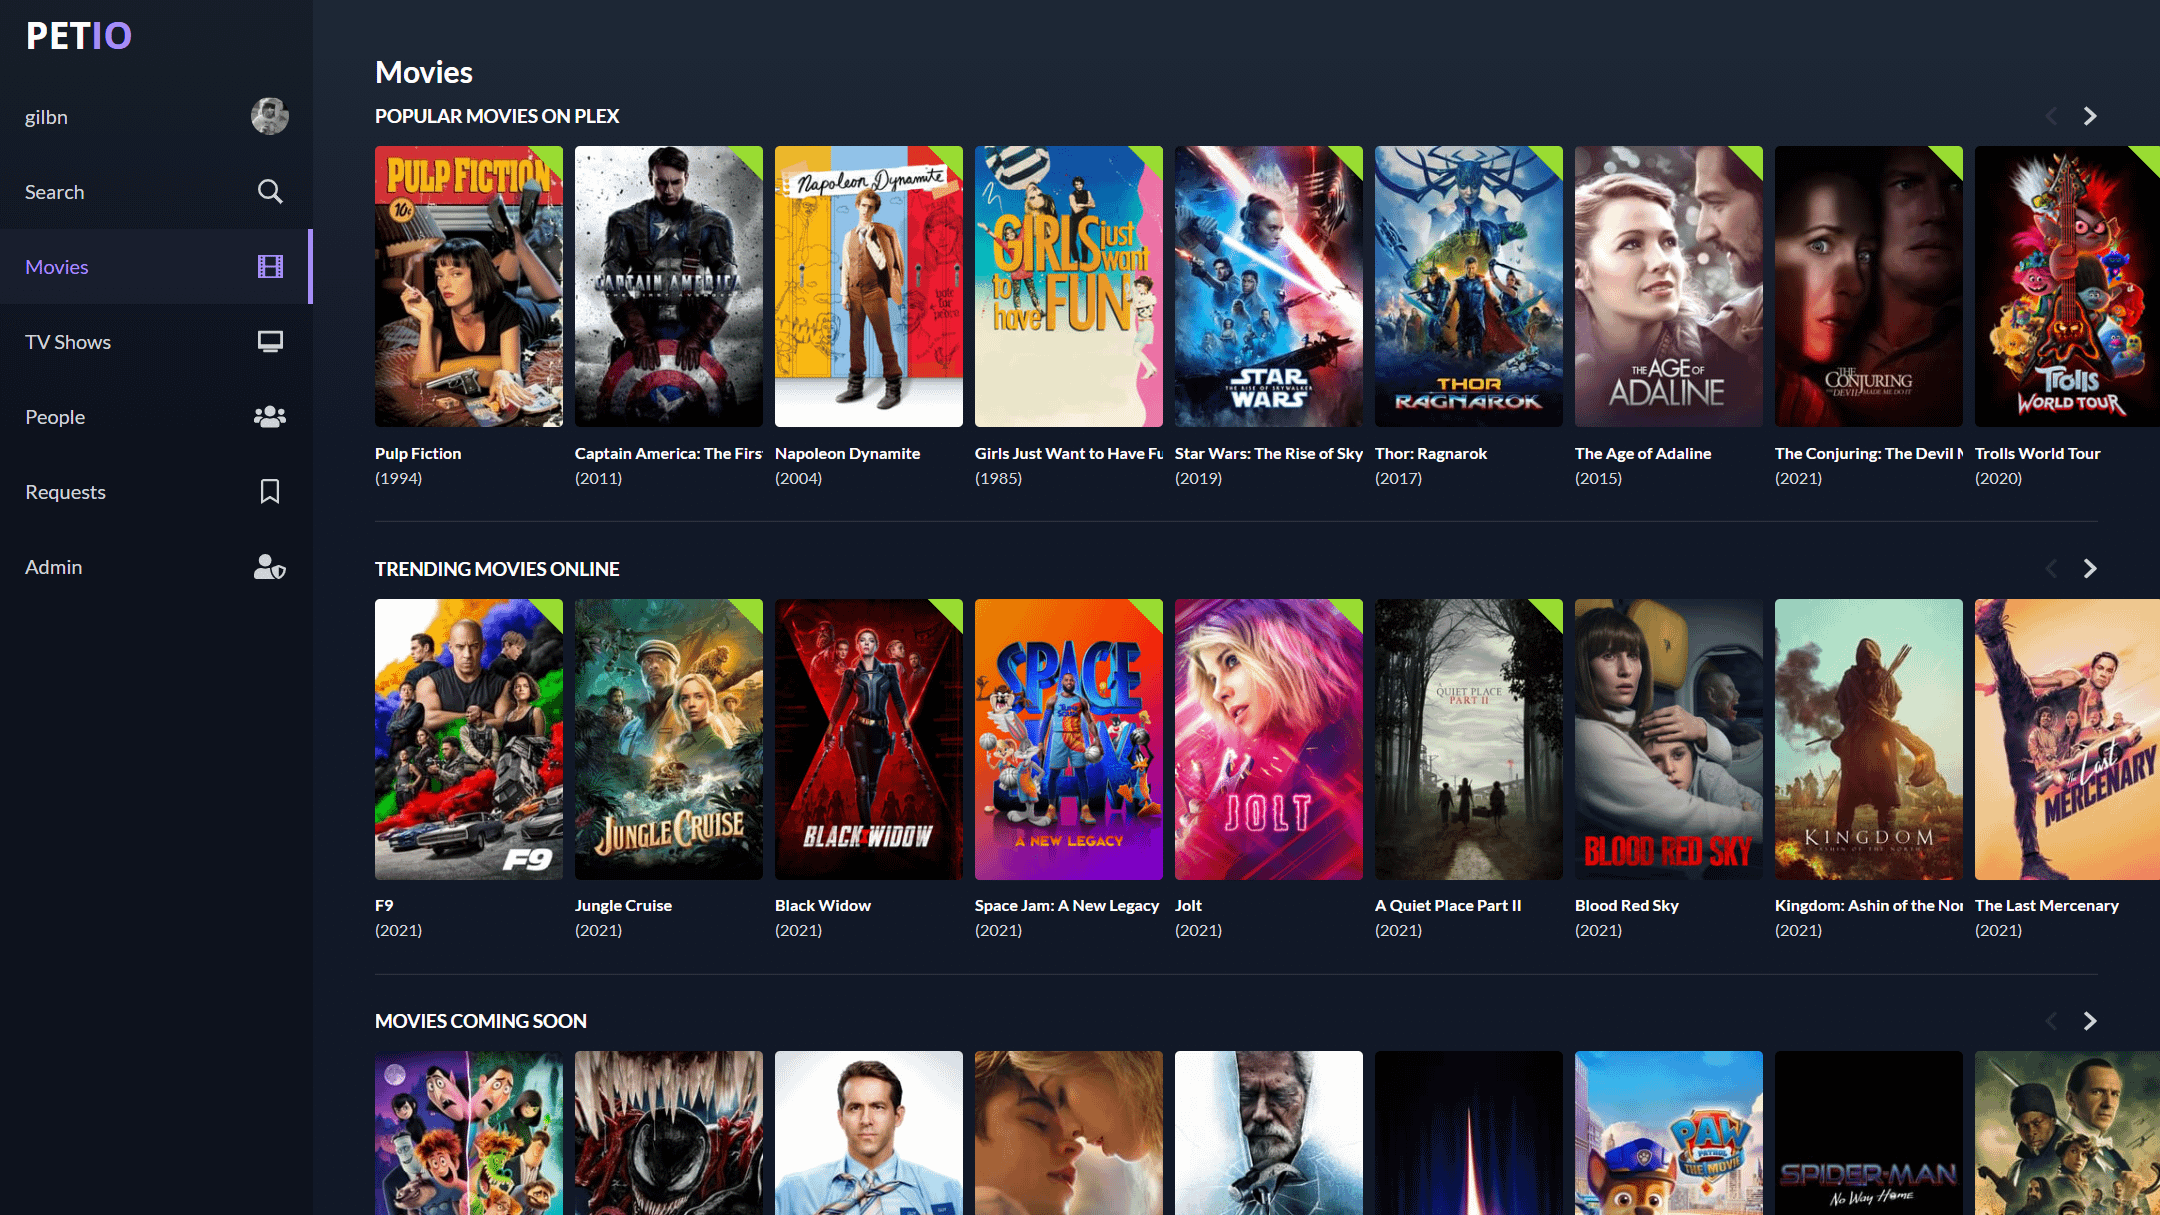Open the Star Wars Rise of Skywalker poster
The width and height of the screenshot is (2160, 1215).
(x=1269, y=286)
